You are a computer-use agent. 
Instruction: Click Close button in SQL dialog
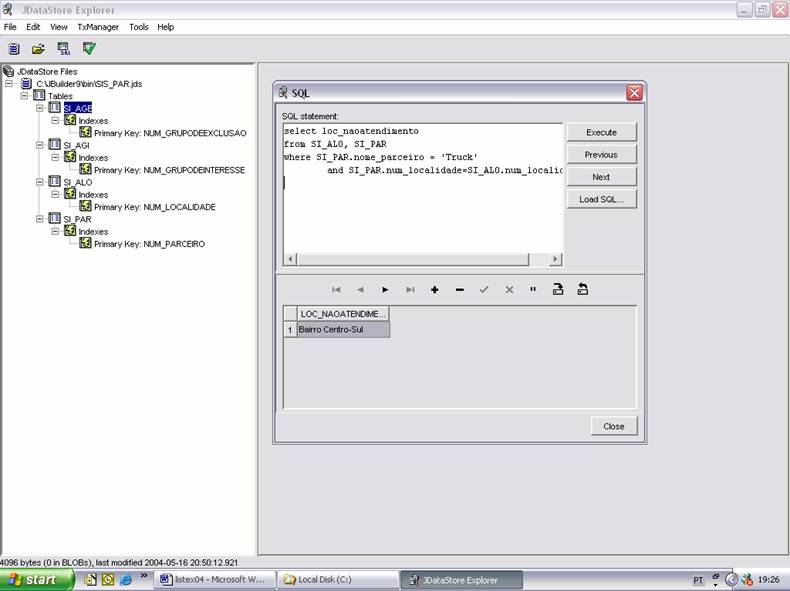pos(614,426)
